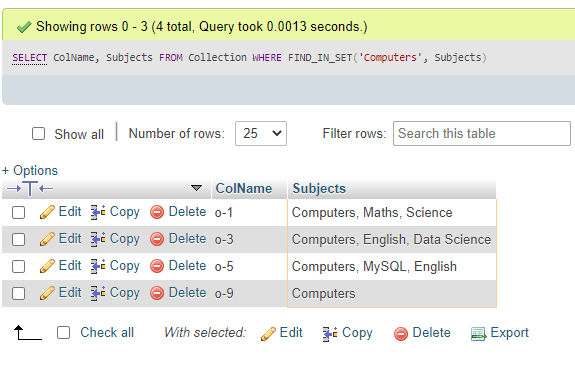This screenshot has width=575, height=371.
Task: Click the pencil Edit icon in row o-1
Action: (x=47, y=212)
